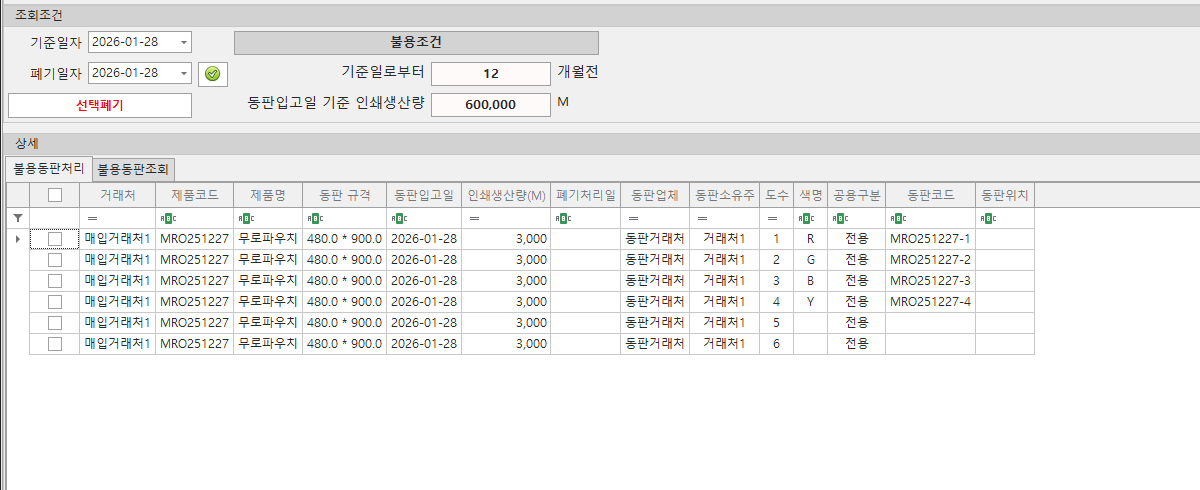This screenshot has width=1200, height=490.
Task: Click the 색명 cell showing Y
Action: 810,302
